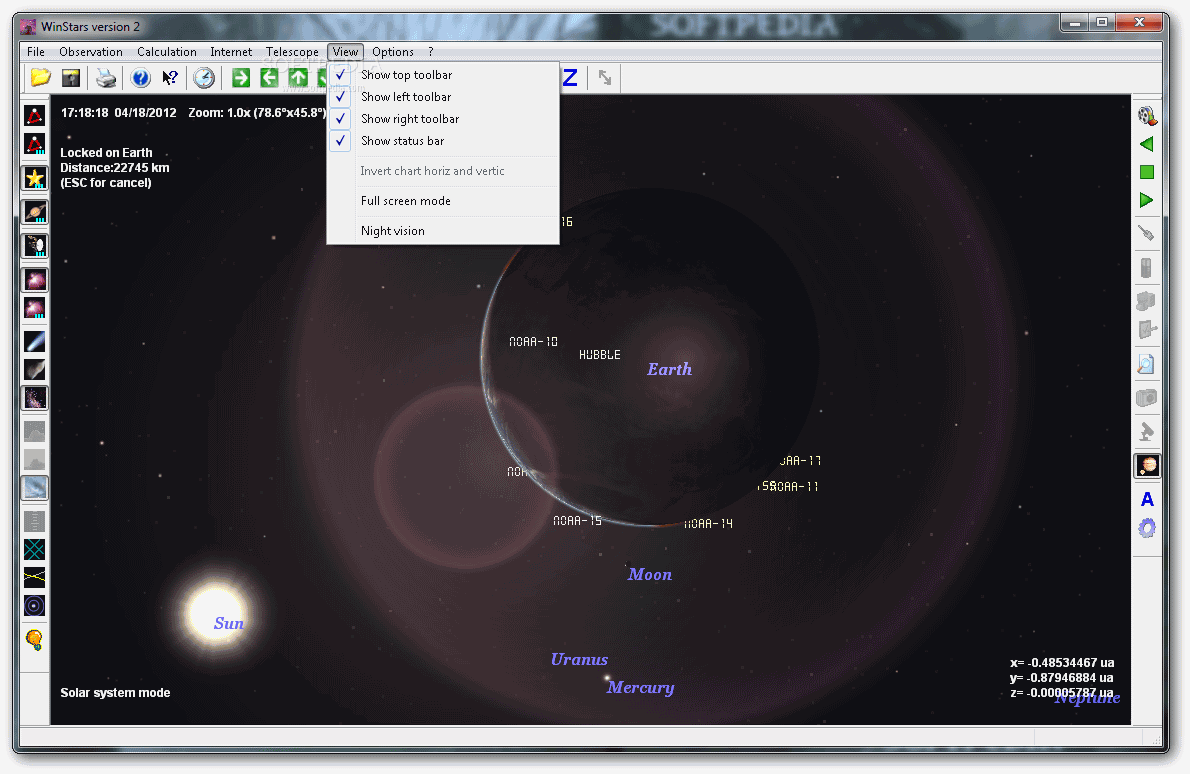Image resolution: width=1190 pixels, height=774 pixels.
Task: Click the Sun label on the chart
Action: pyautogui.click(x=228, y=623)
